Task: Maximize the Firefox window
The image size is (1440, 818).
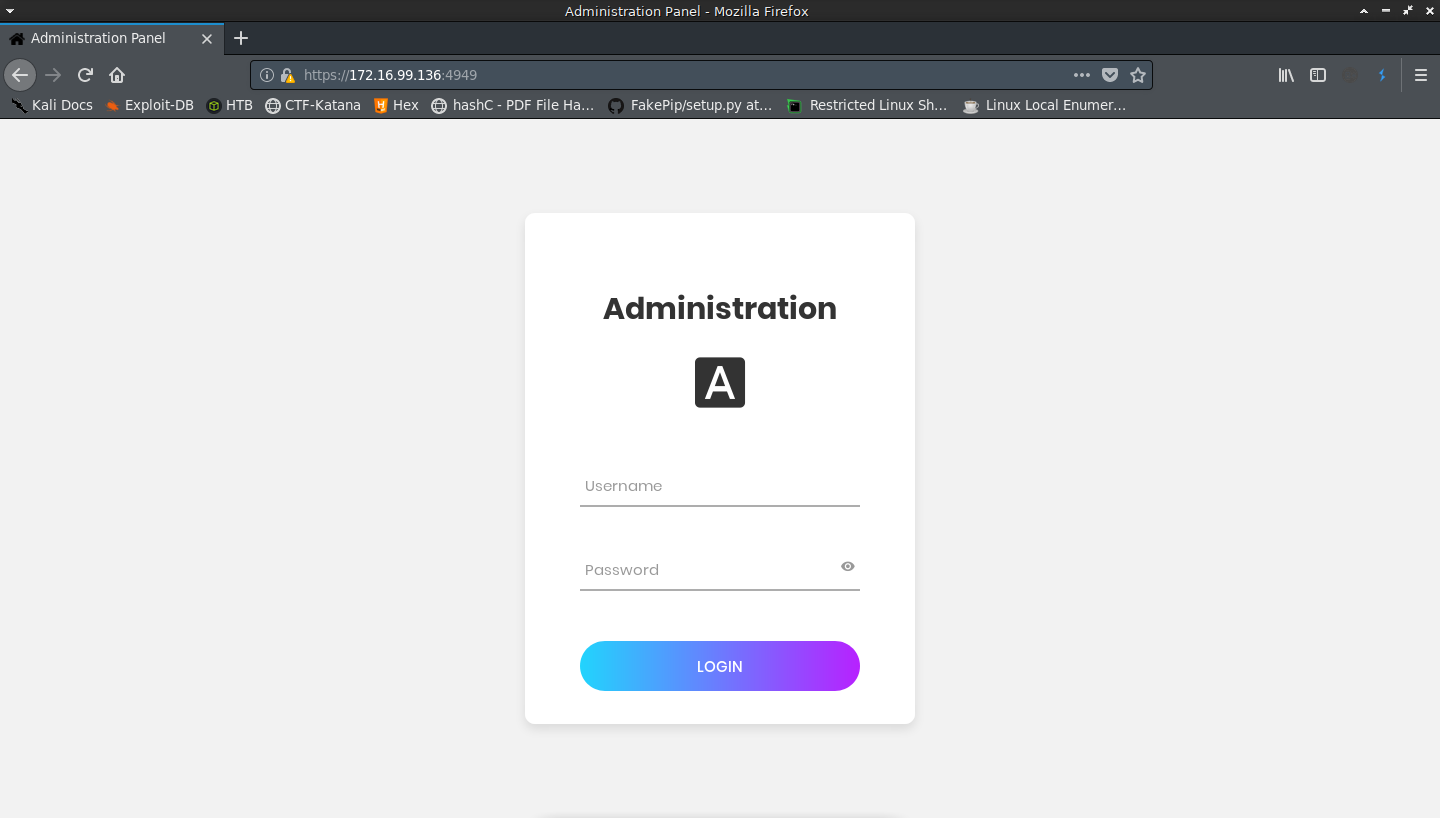Action: [x=1408, y=11]
